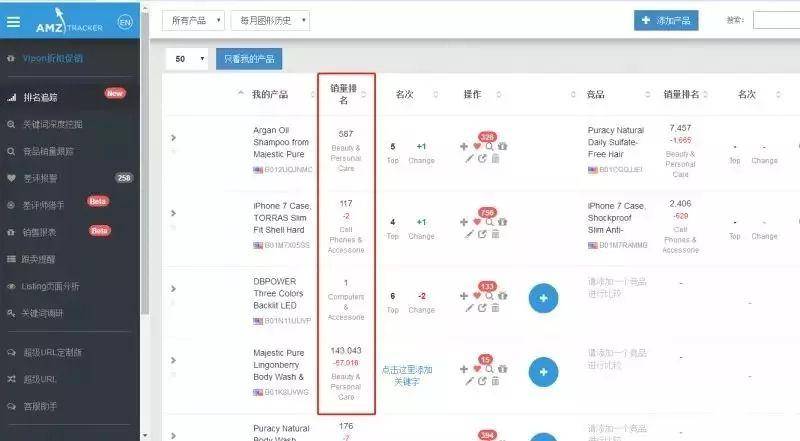
Task: Open the hamburger menu beside AMZ Tracker logo
Action: pos(13,22)
